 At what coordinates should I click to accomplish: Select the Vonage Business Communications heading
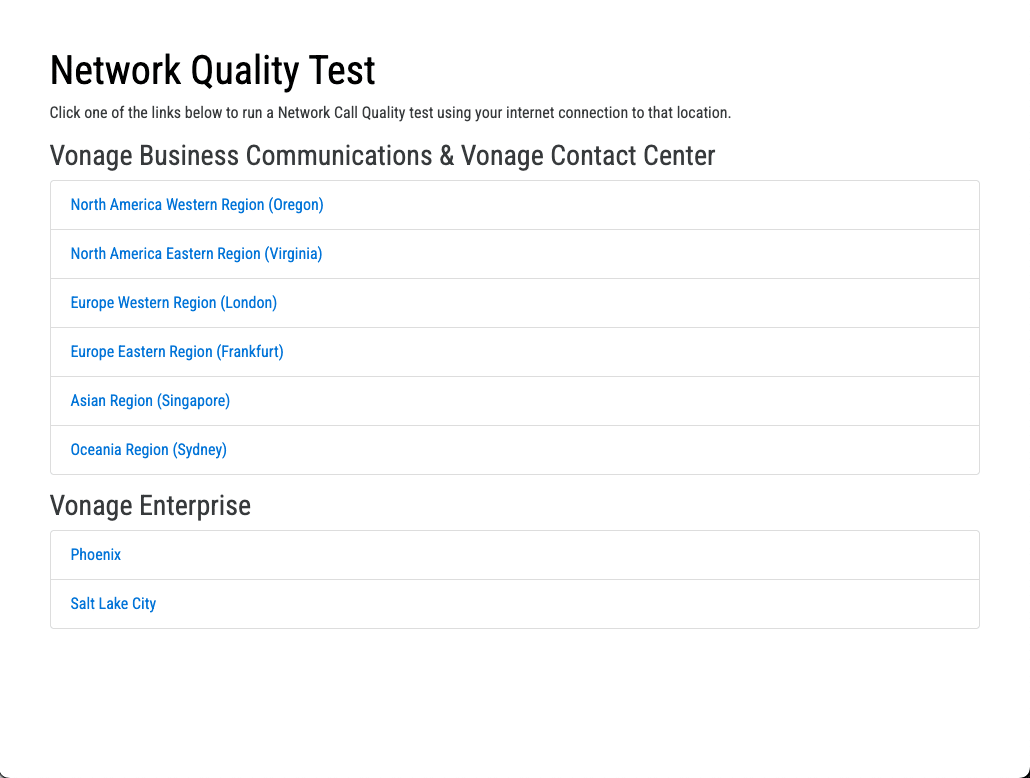(x=382, y=156)
